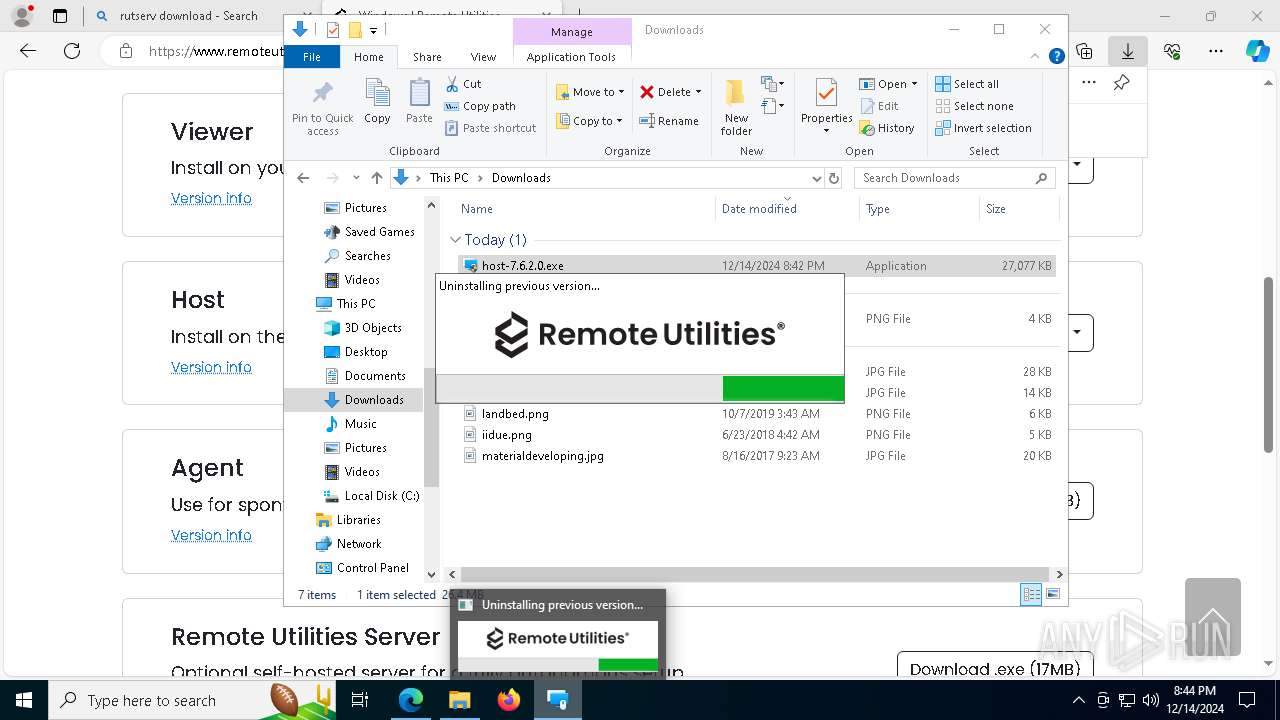Click This PC in address breadcrumb
Viewport: 1280px width, 720px height.
(x=449, y=178)
